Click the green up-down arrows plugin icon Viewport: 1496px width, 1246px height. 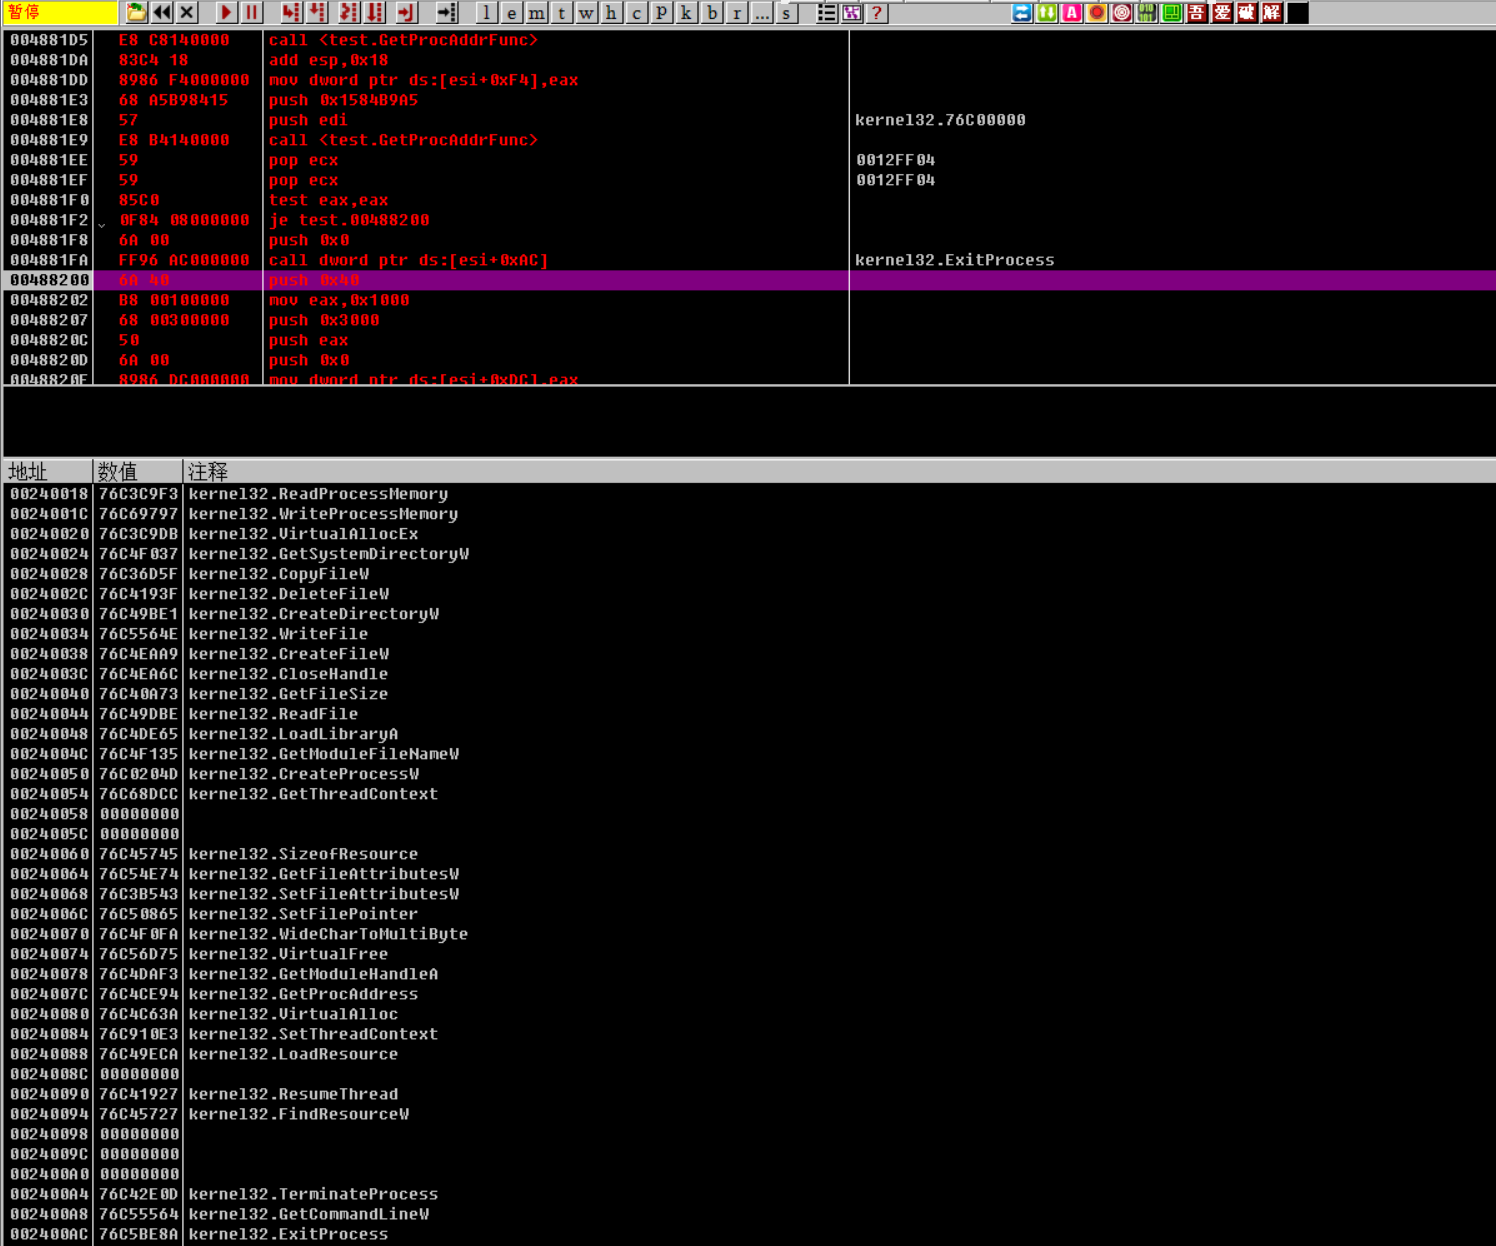[x=1047, y=12]
